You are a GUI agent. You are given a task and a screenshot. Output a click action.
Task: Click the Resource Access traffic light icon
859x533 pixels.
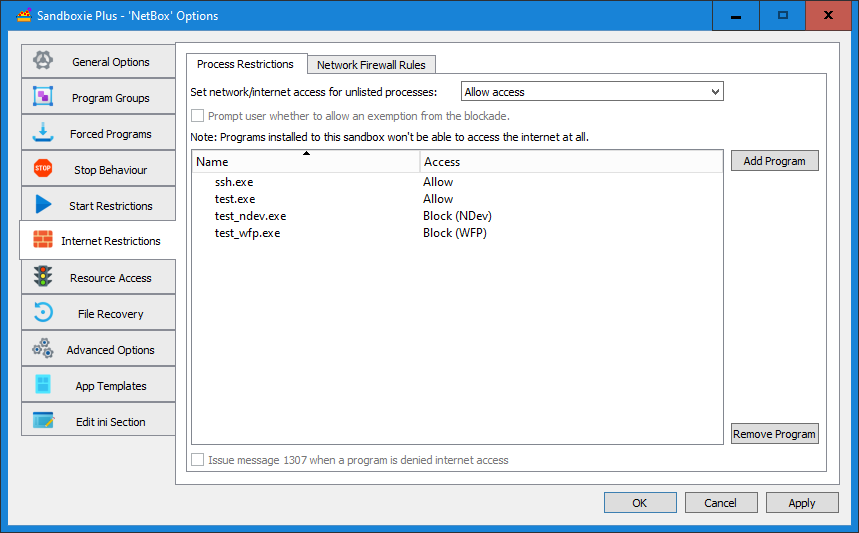(43, 277)
